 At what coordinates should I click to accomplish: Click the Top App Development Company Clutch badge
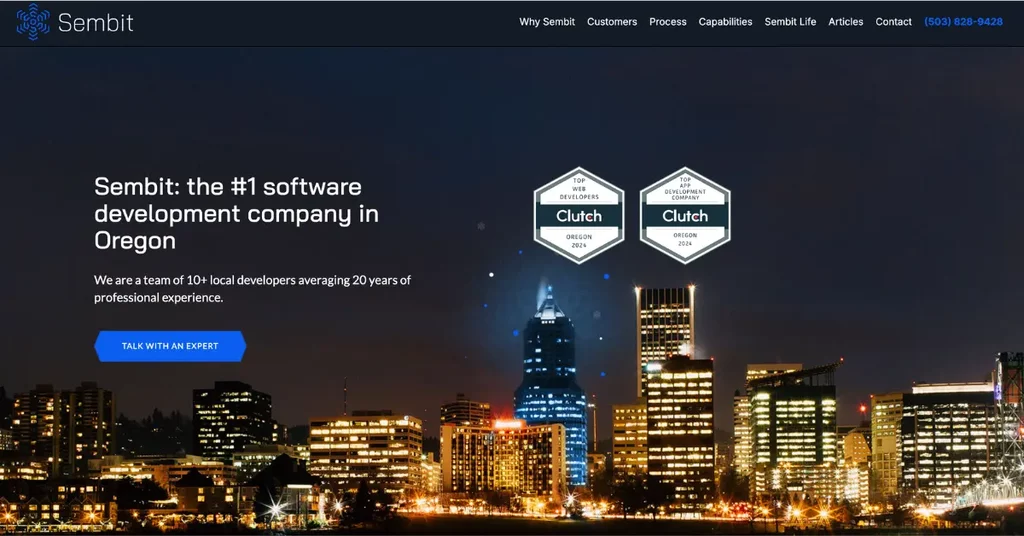[684, 215]
